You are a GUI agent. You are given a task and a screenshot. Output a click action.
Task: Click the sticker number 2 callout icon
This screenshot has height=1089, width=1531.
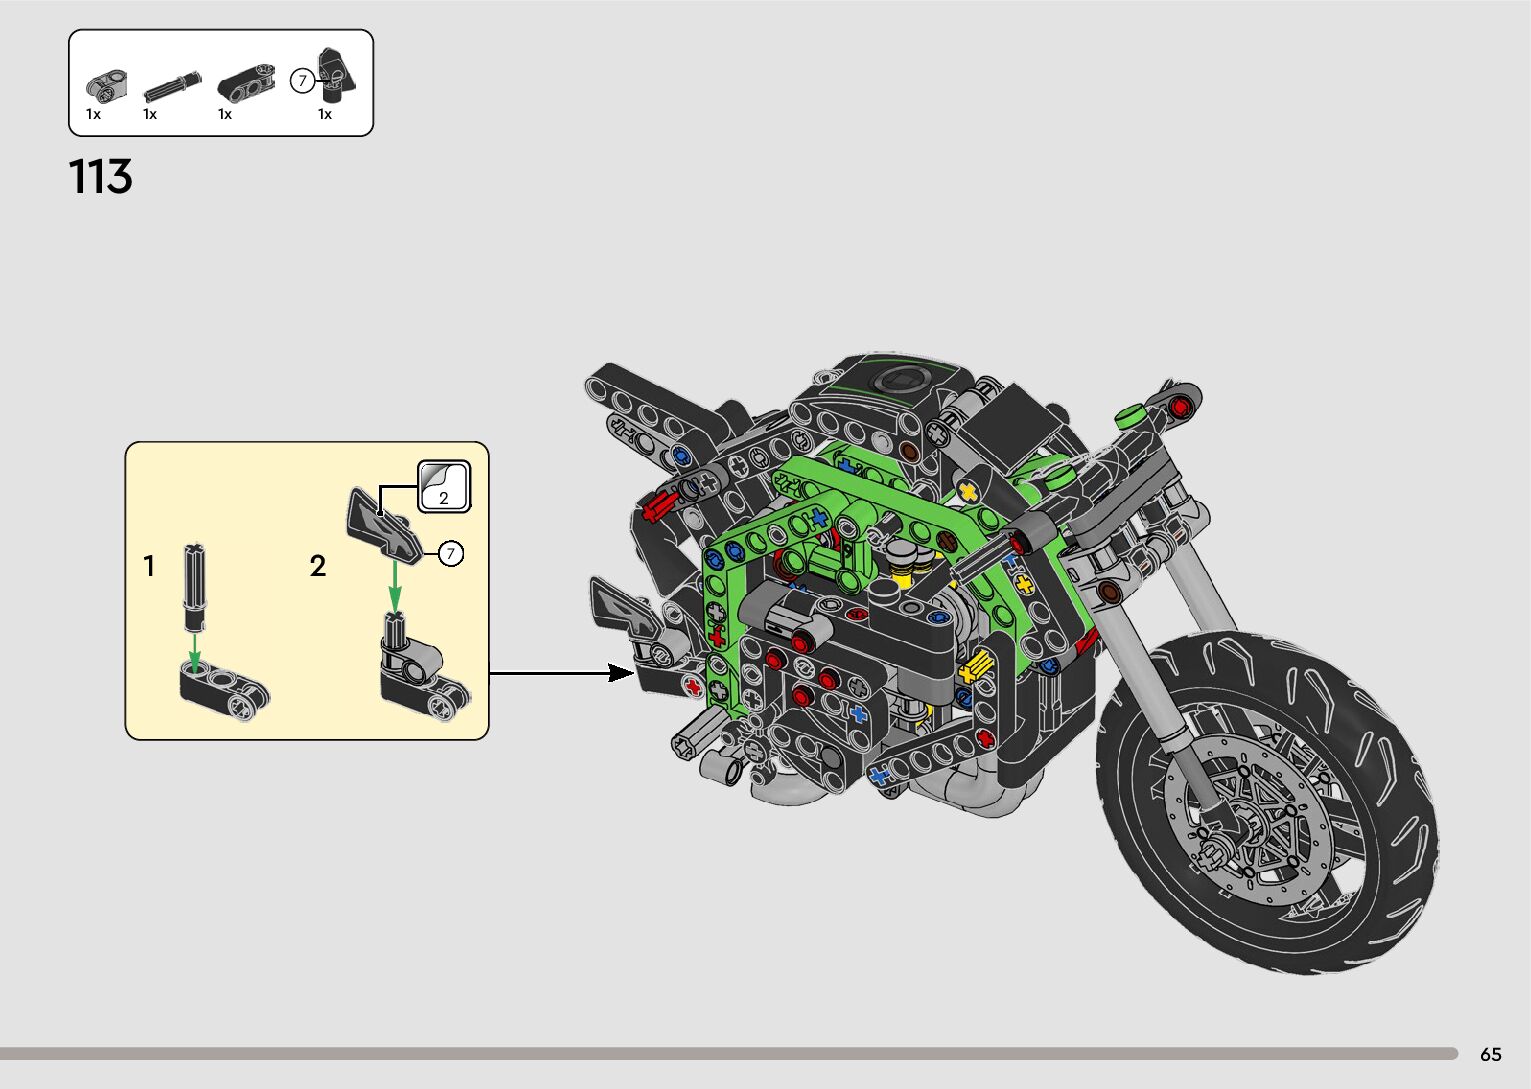[444, 487]
